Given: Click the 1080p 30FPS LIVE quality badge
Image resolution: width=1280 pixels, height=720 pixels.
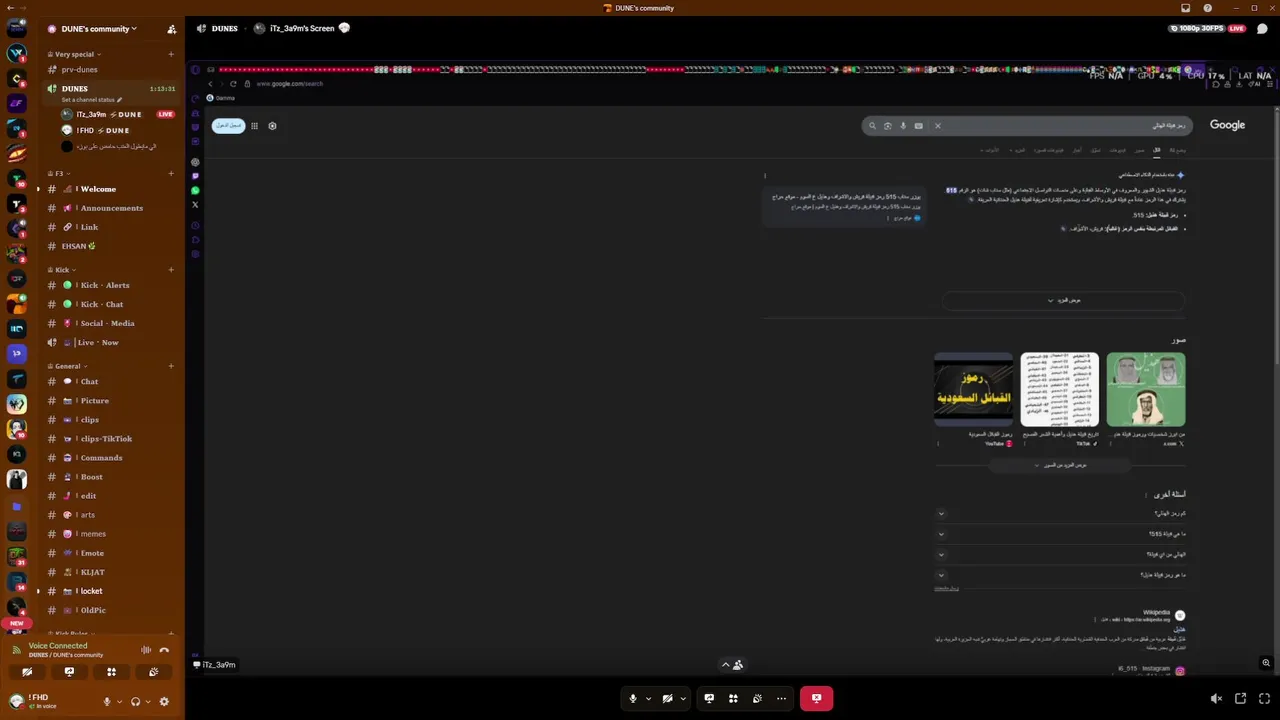Looking at the screenshot, I should tap(1208, 28).
